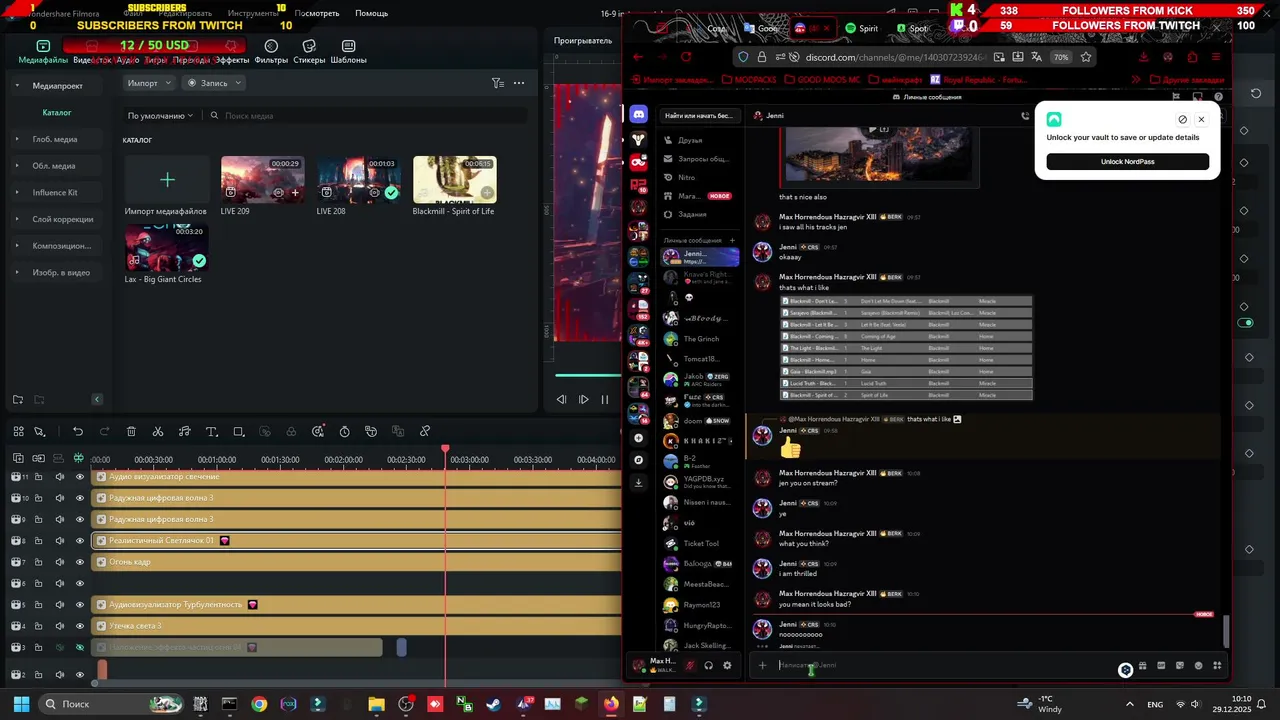Viewport: 1280px width, 720px height.
Task: Bookmark this page with the star icon
Action: [1086, 57]
